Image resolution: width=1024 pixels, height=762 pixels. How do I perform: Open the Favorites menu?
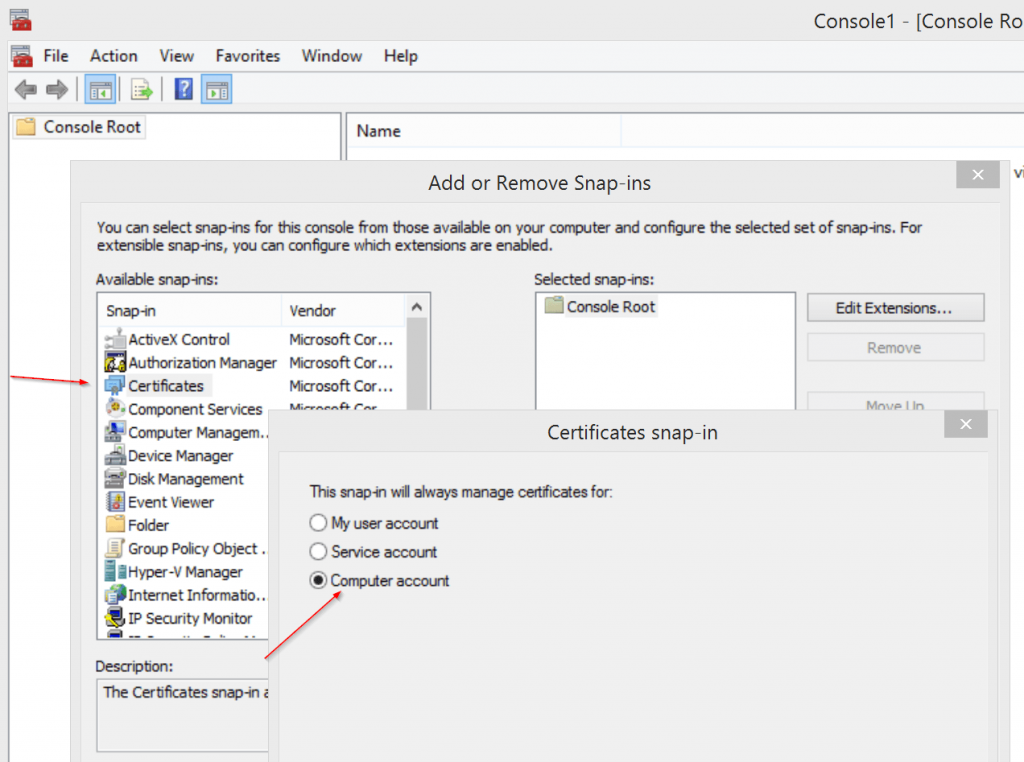tap(248, 56)
